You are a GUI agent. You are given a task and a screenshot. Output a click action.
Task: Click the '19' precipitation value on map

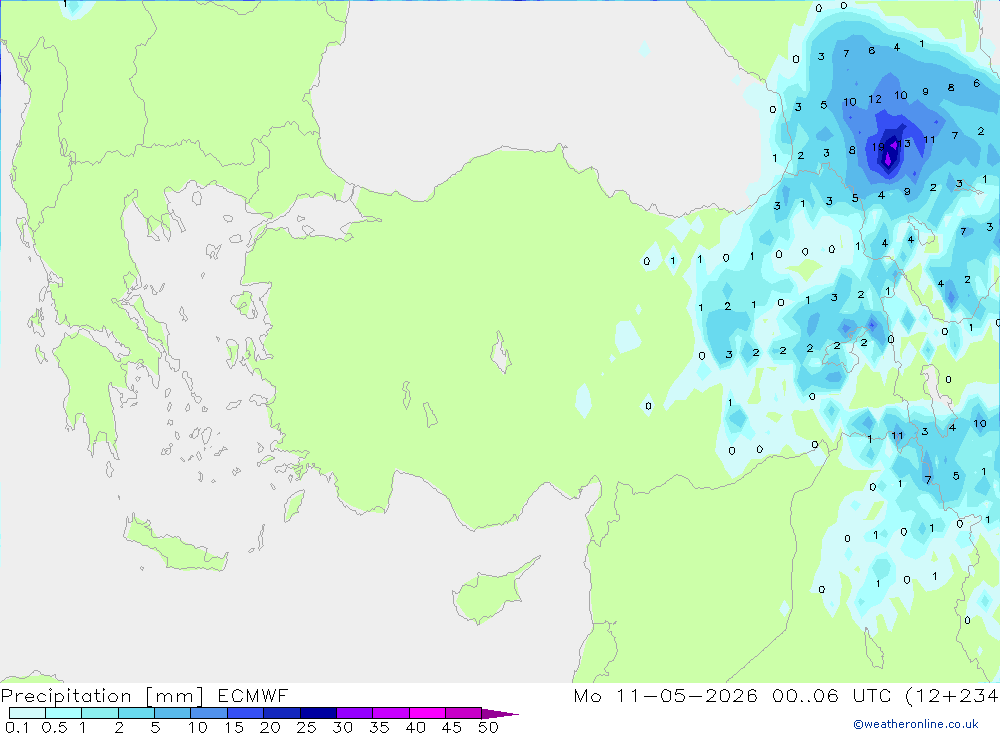878,147
